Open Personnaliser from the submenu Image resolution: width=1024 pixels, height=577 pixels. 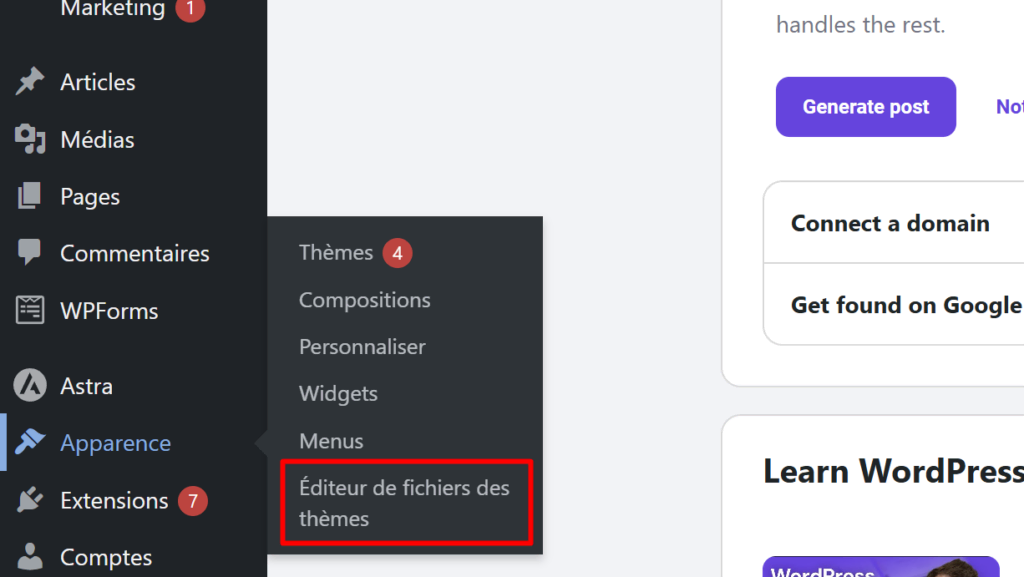[x=362, y=347]
